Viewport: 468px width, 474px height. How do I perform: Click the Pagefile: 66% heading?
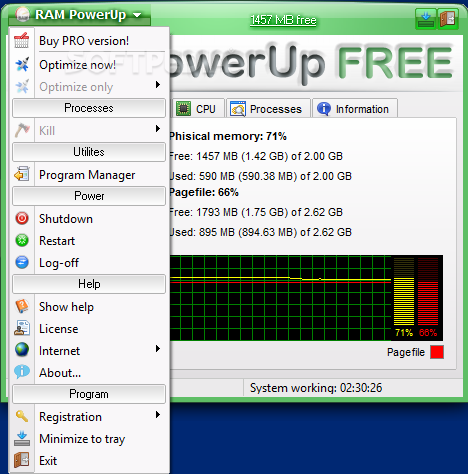point(204,192)
